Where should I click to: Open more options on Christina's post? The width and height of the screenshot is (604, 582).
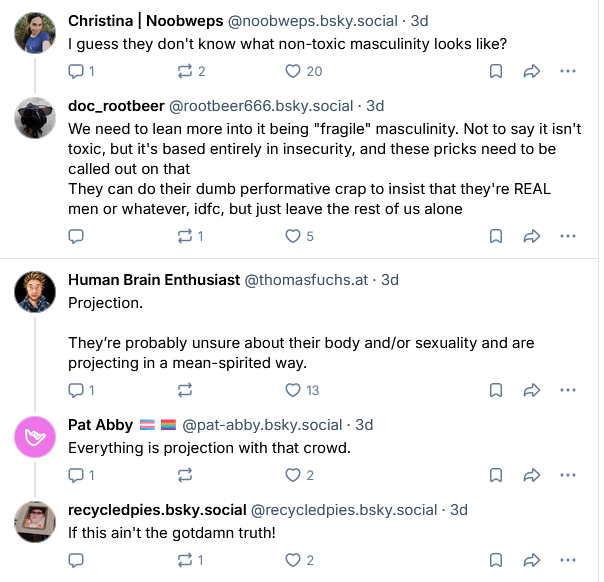(x=568, y=71)
